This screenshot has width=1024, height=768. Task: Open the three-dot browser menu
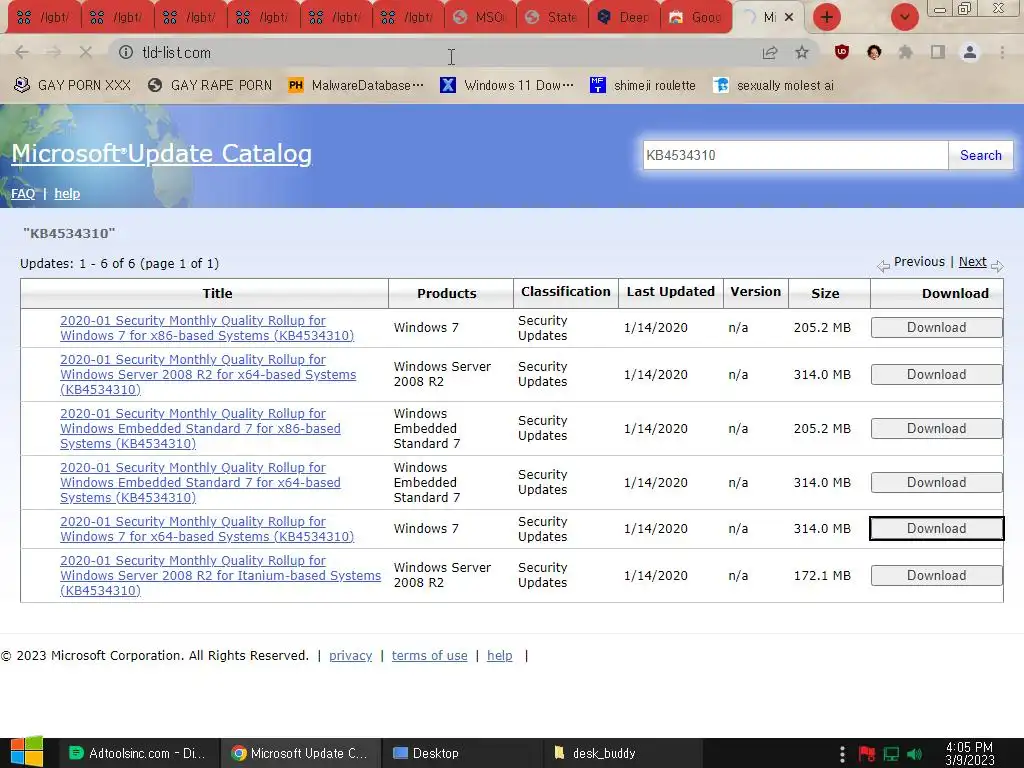[x=1002, y=52]
